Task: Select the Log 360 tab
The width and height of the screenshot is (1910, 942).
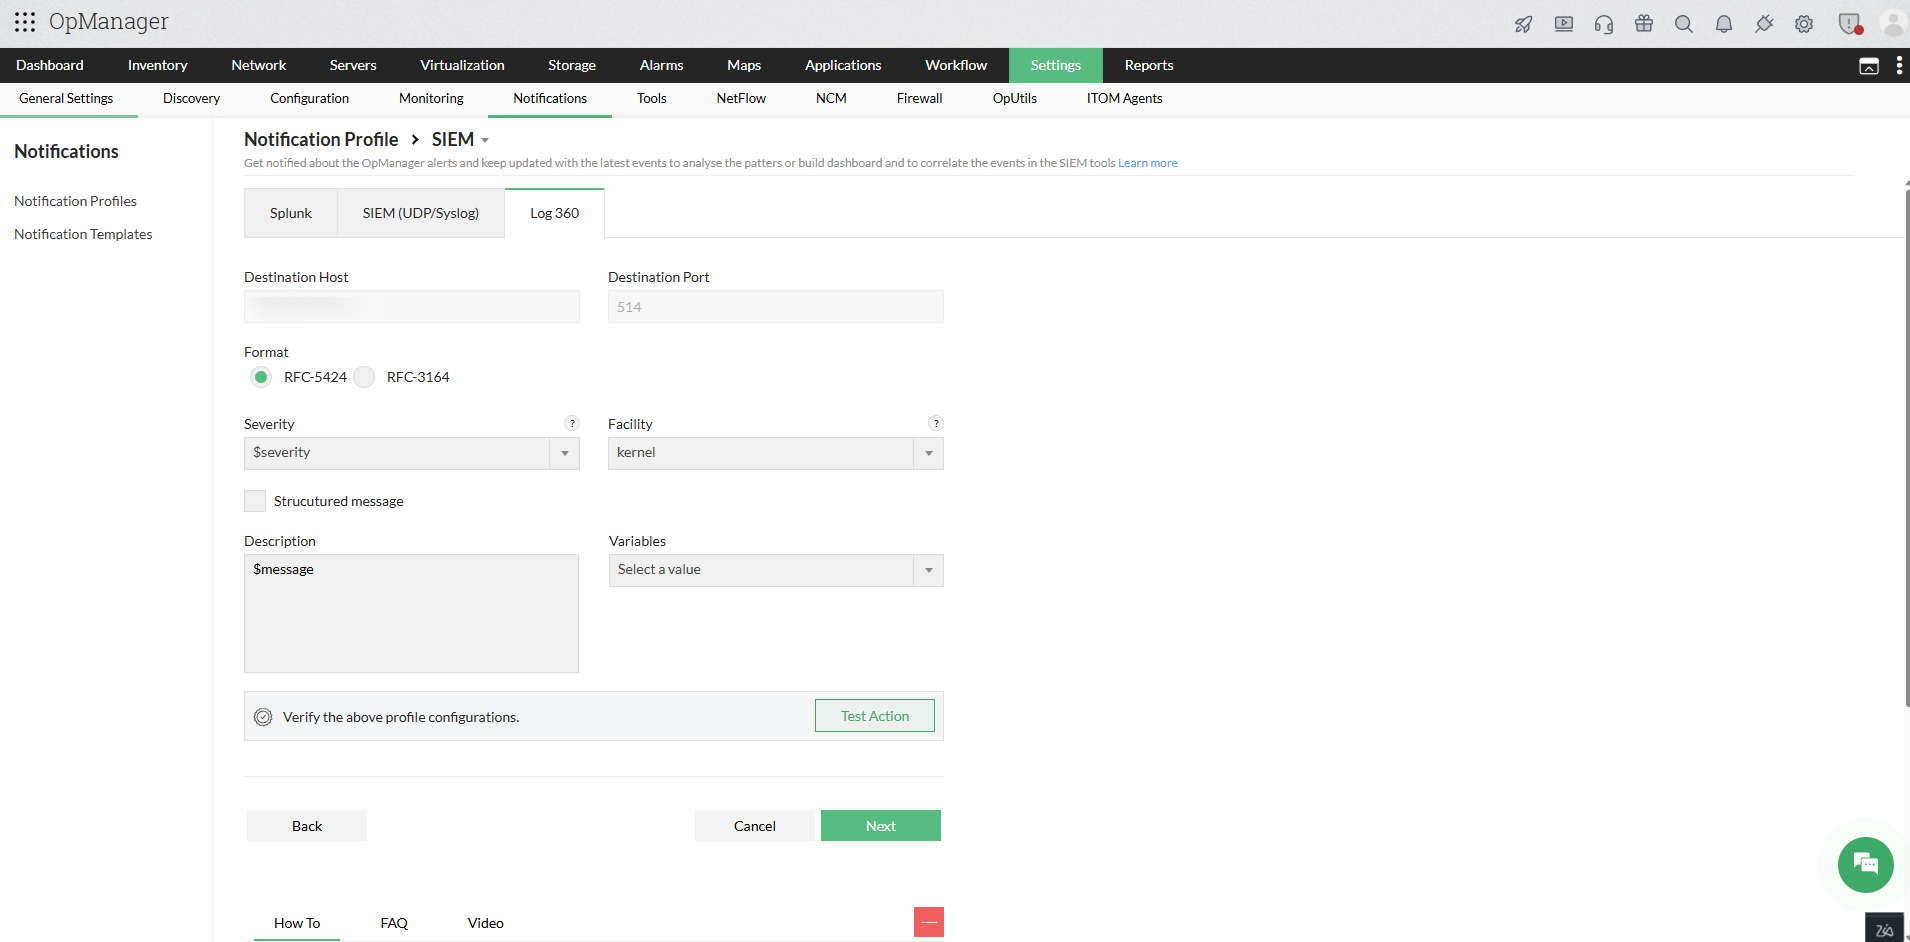Action: click(x=555, y=213)
